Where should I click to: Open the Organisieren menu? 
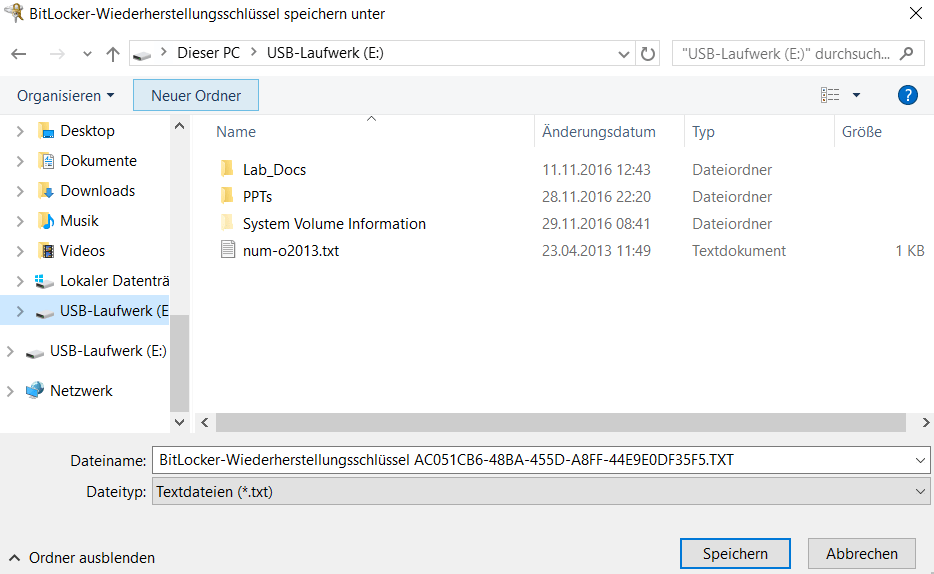(x=66, y=96)
